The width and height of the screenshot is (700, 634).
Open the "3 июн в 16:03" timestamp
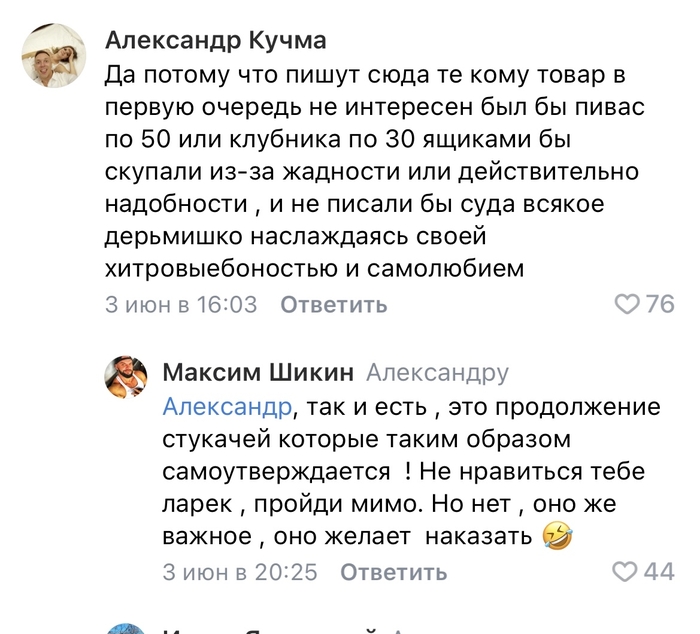click(x=181, y=304)
